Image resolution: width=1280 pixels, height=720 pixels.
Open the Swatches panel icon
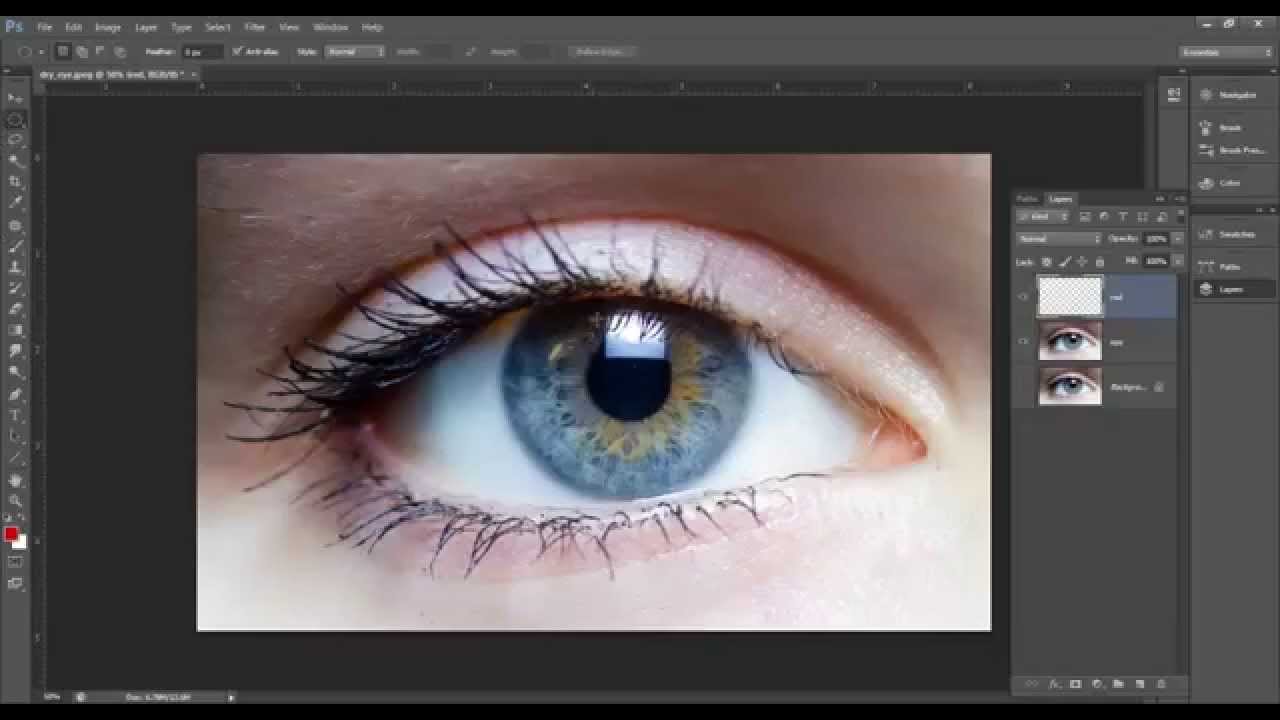pyautogui.click(x=1206, y=234)
